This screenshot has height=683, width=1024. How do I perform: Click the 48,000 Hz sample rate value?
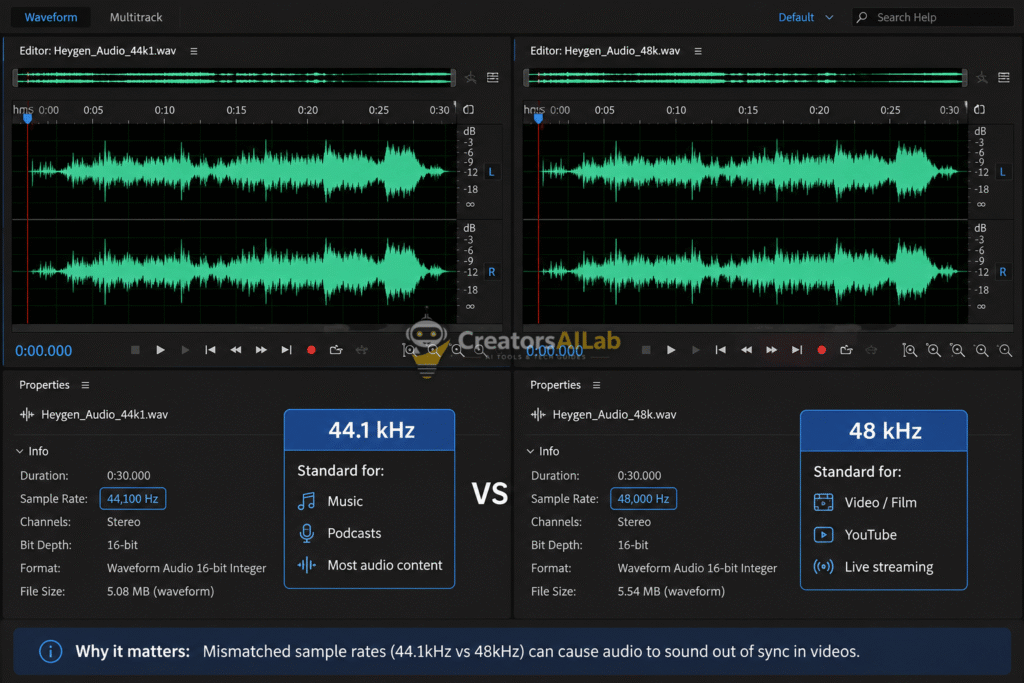643,499
